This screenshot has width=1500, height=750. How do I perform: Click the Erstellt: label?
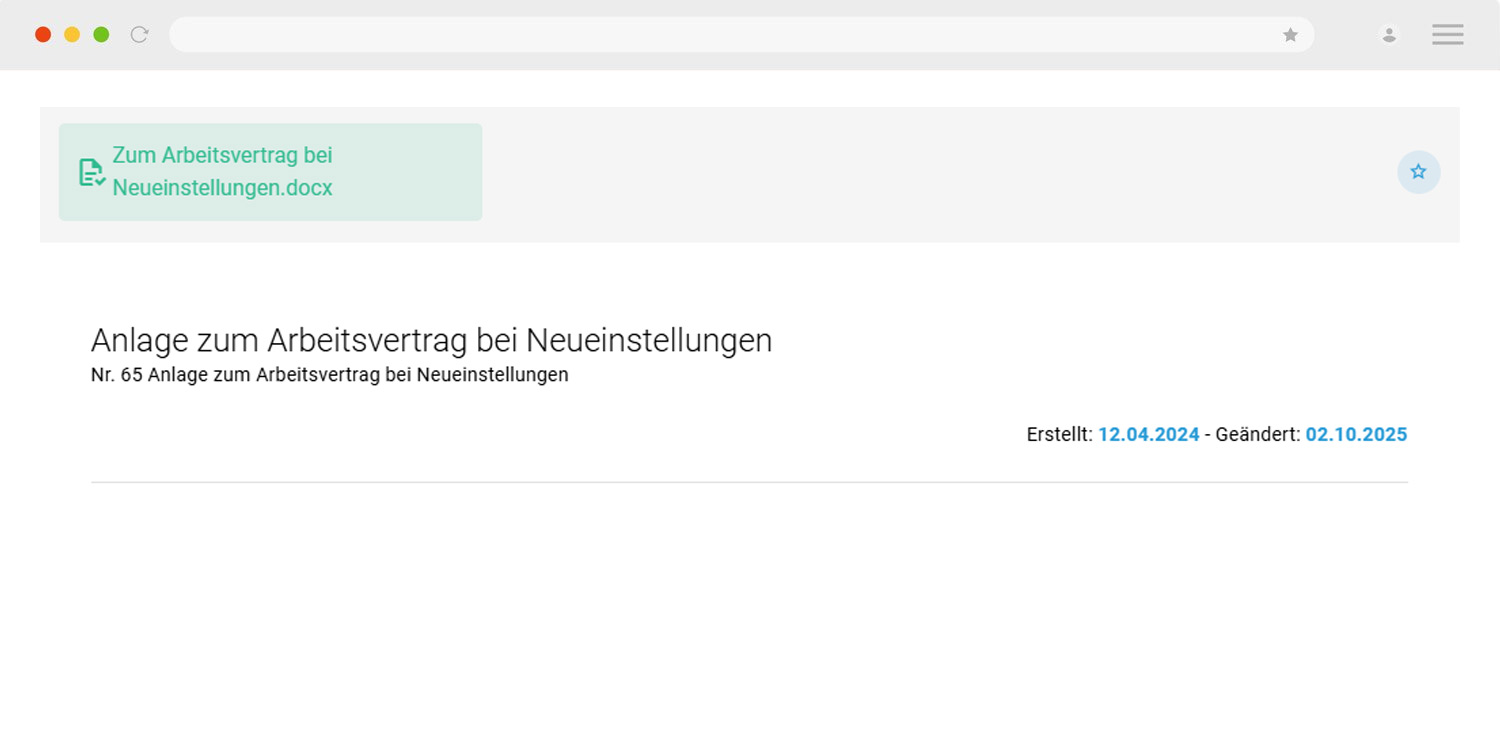coord(1060,435)
